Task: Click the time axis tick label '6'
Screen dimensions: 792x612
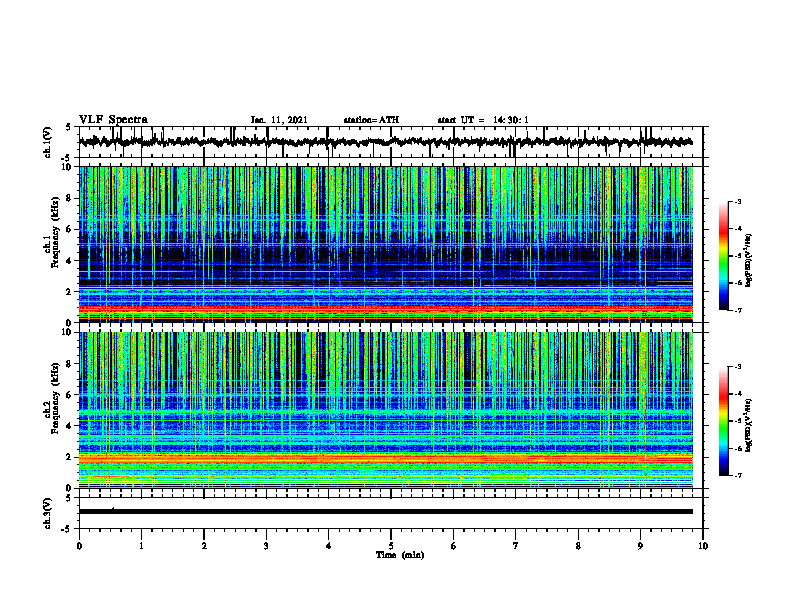Action: pyautogui.click(x=454, y=546)
